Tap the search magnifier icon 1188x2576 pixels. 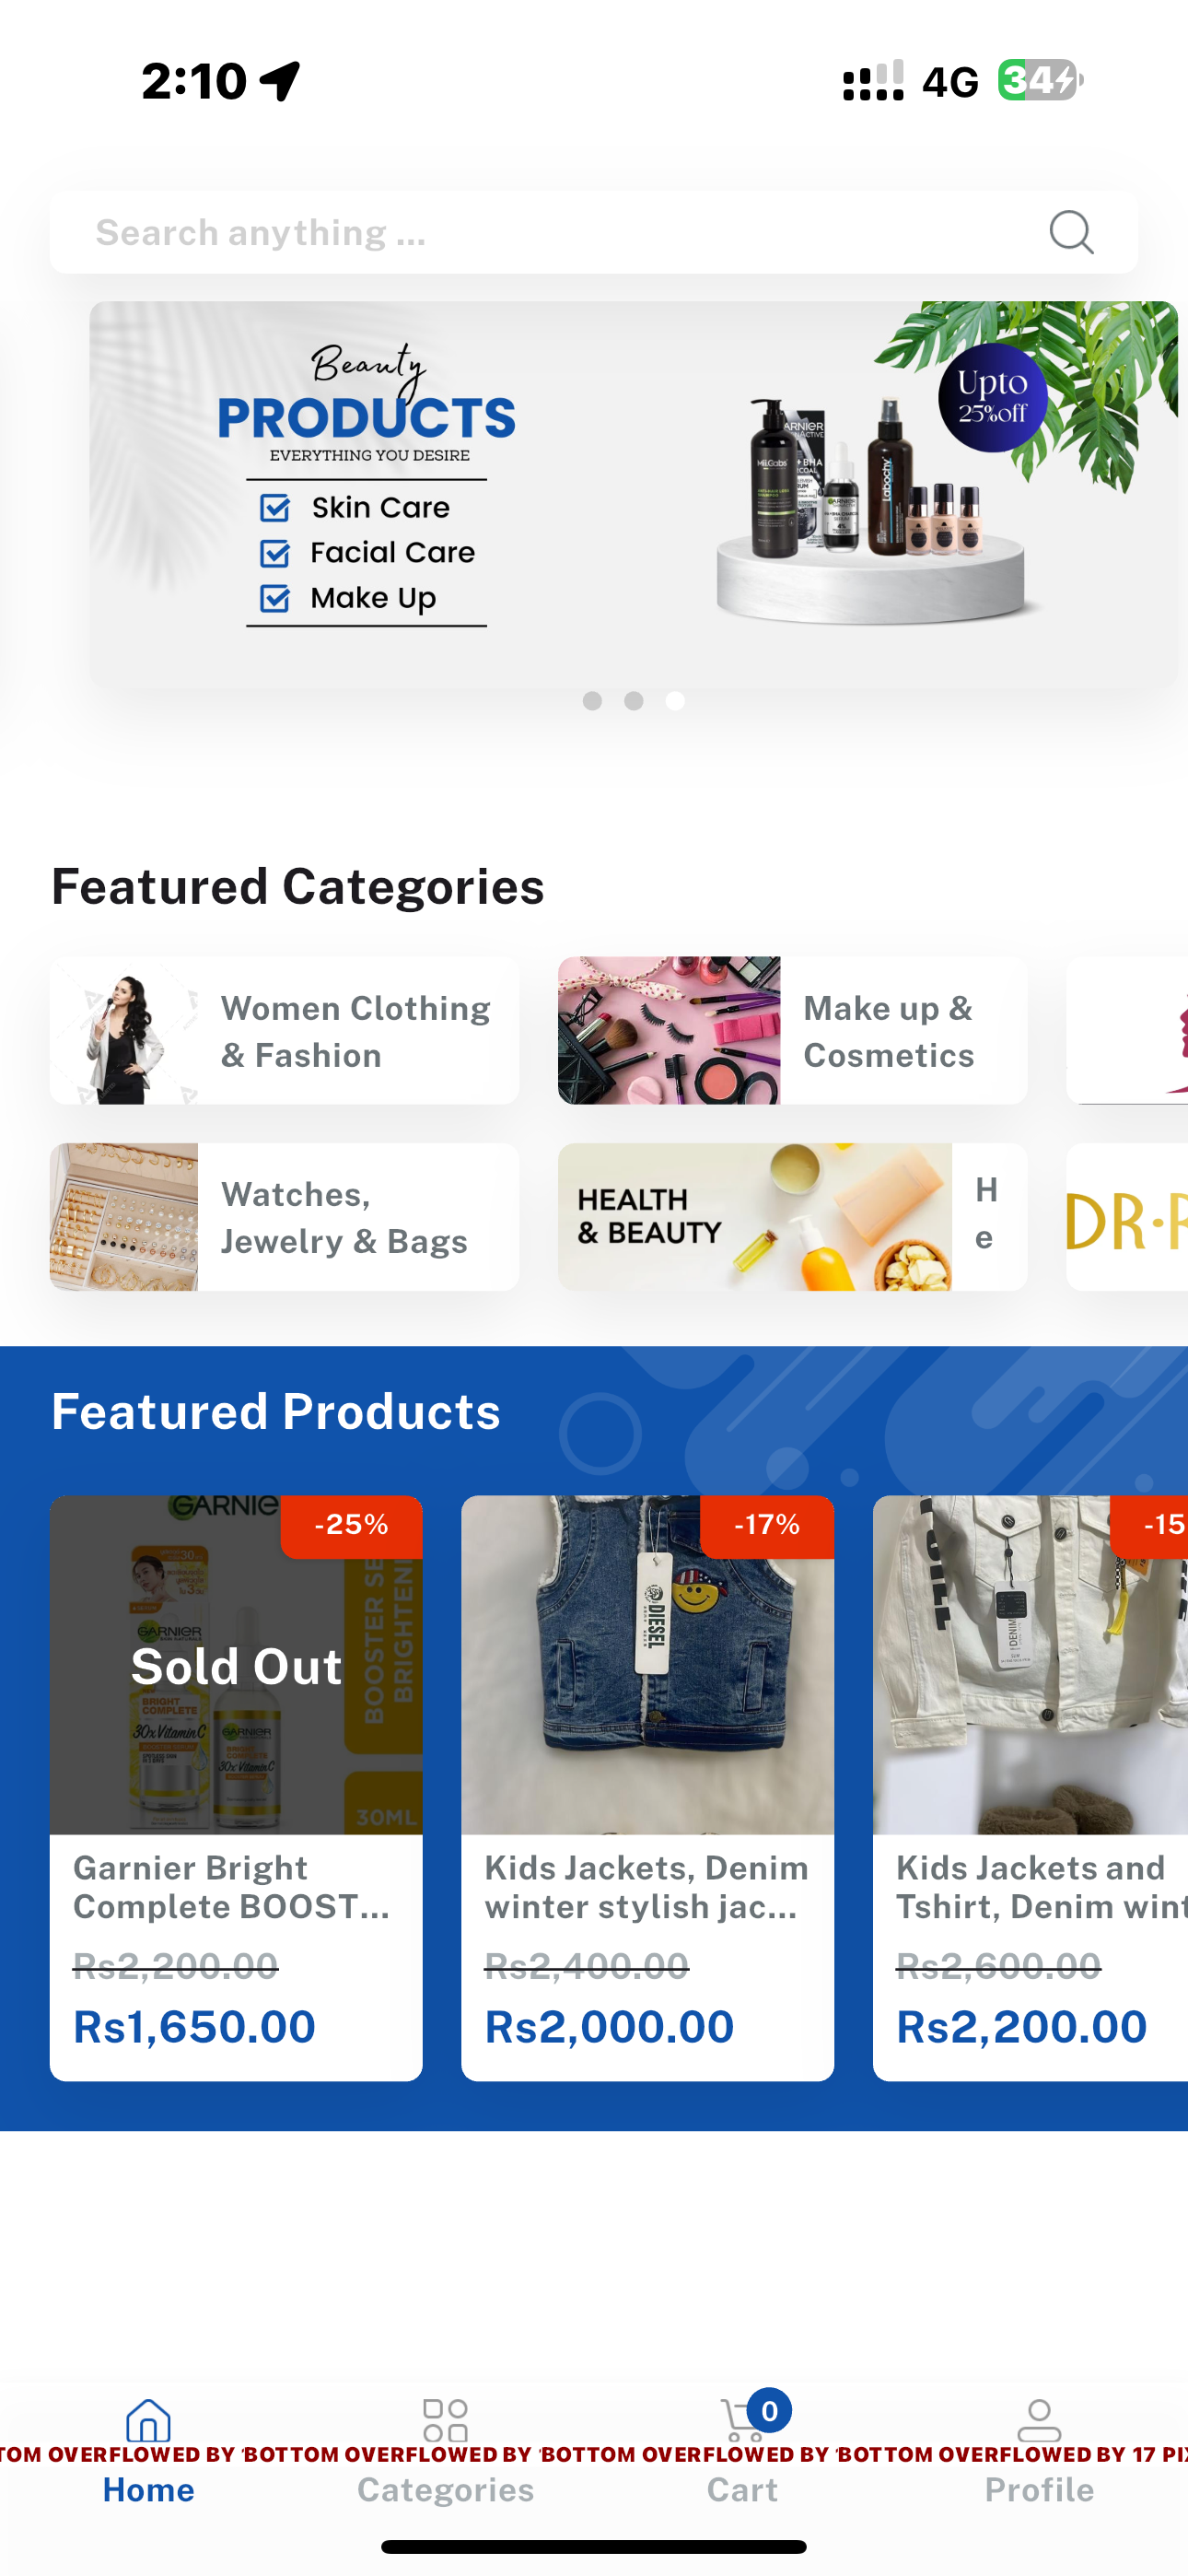tap(1071, 232)
